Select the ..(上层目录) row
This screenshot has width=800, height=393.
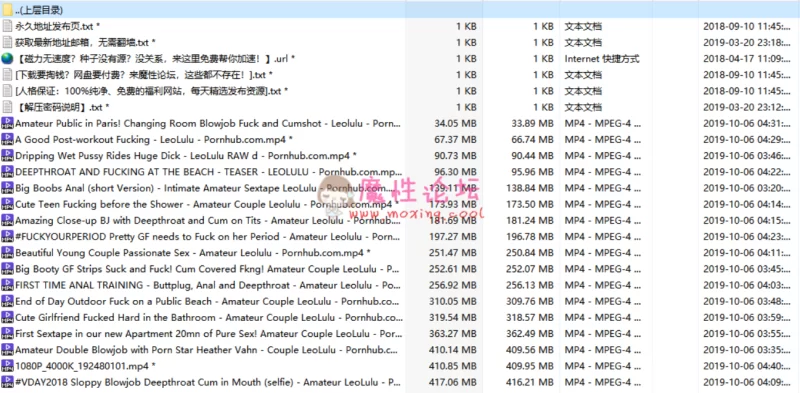400,10
